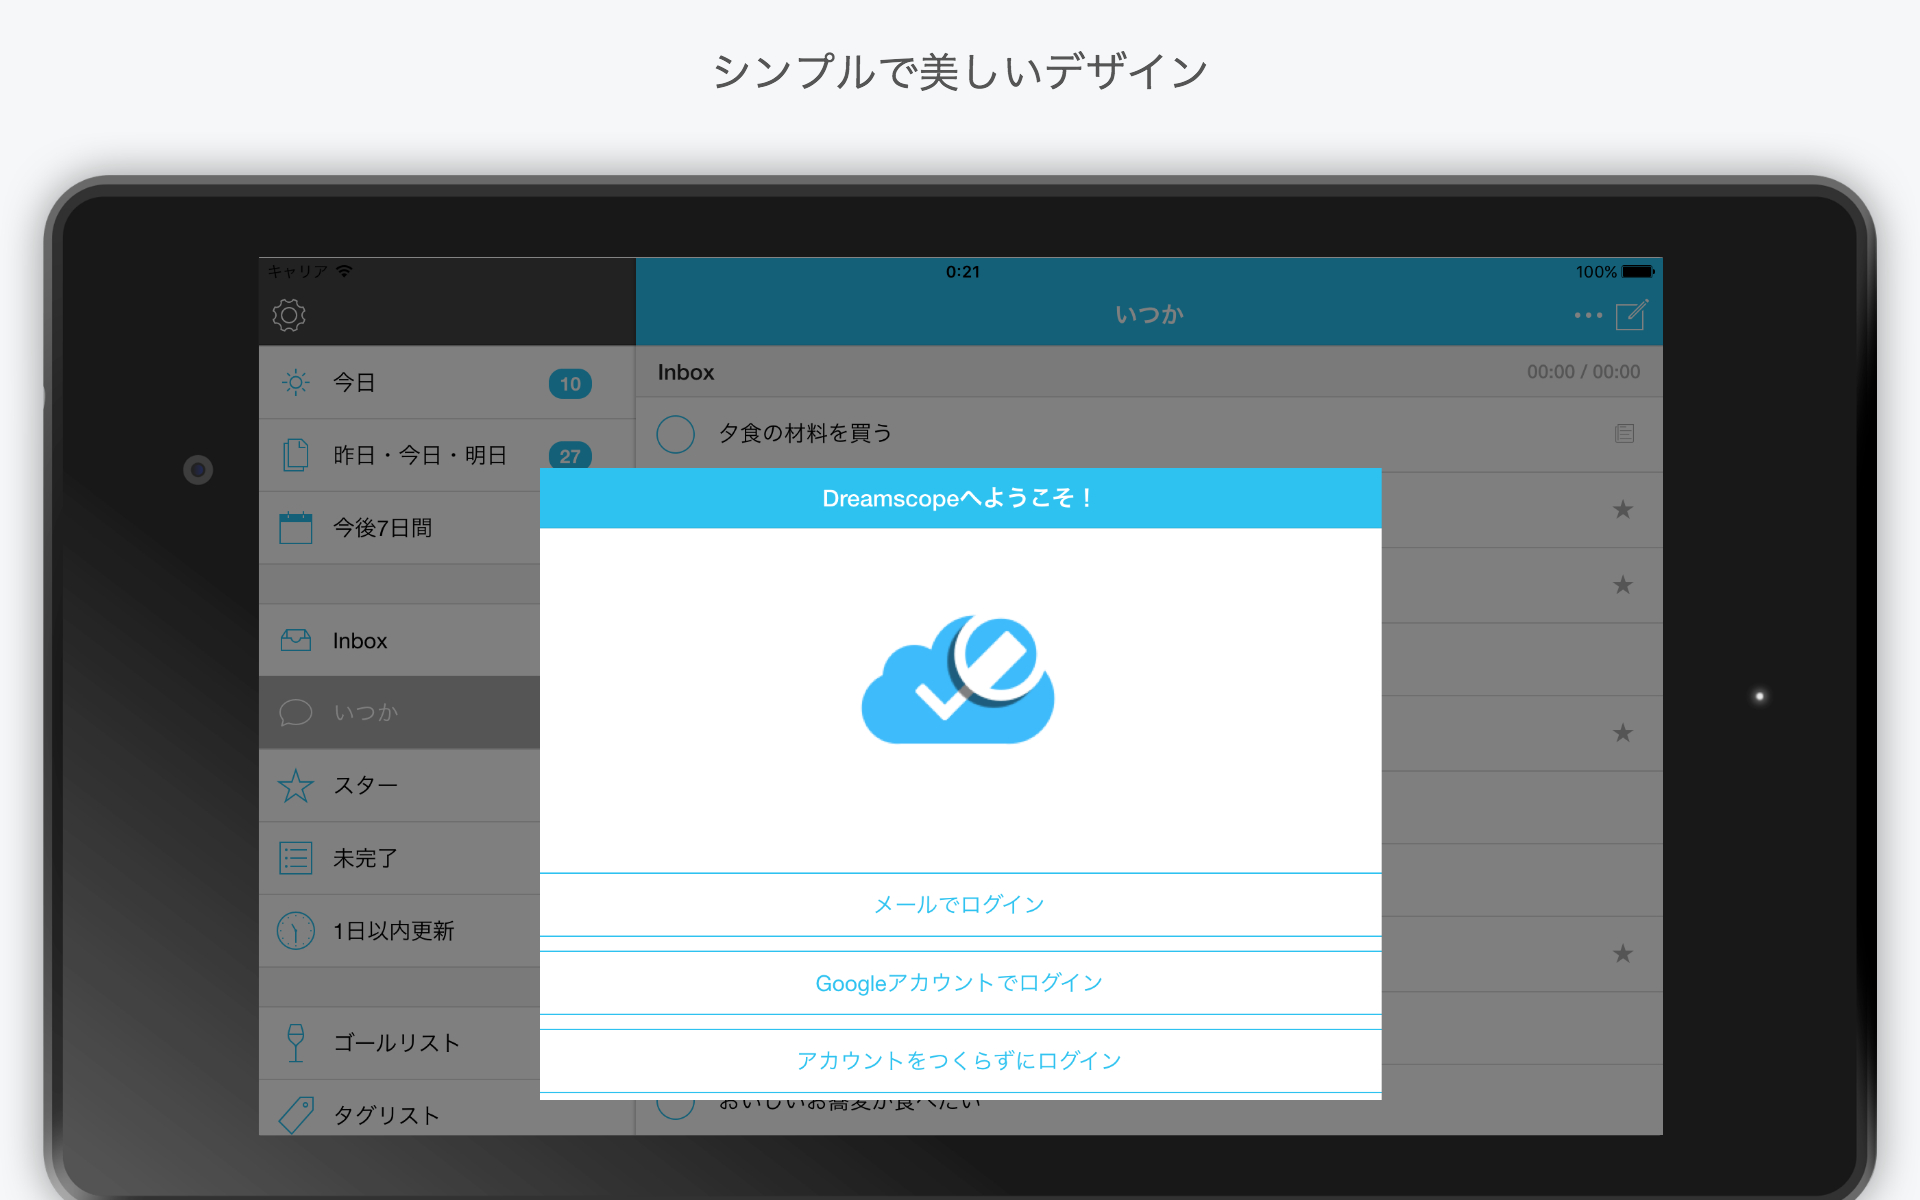Select 昨日・今日・明日 in the sidebar
This screenshot has width=1920, height=1200.
coord(447,455)
